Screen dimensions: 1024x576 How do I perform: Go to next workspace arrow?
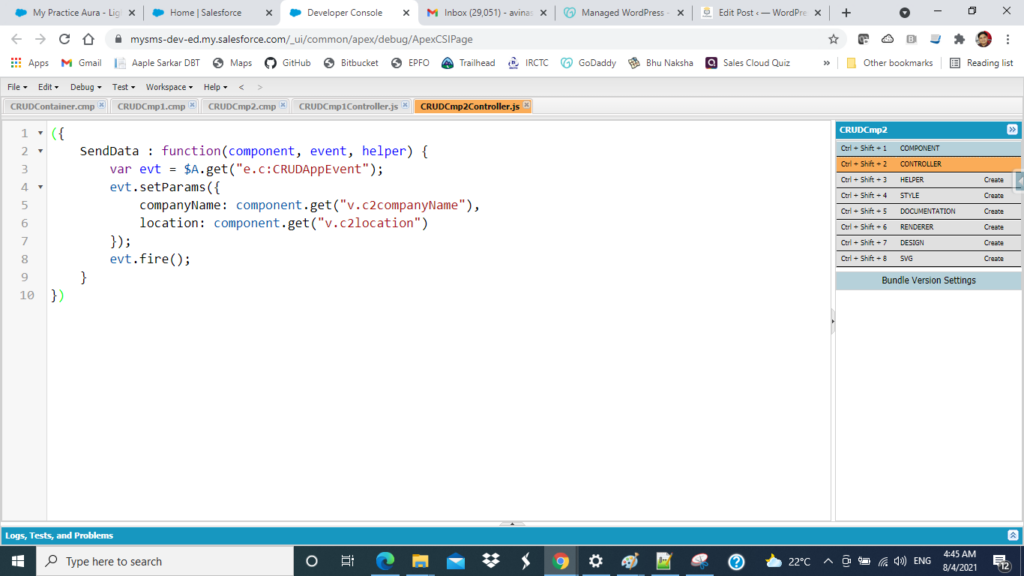(260, 87)
